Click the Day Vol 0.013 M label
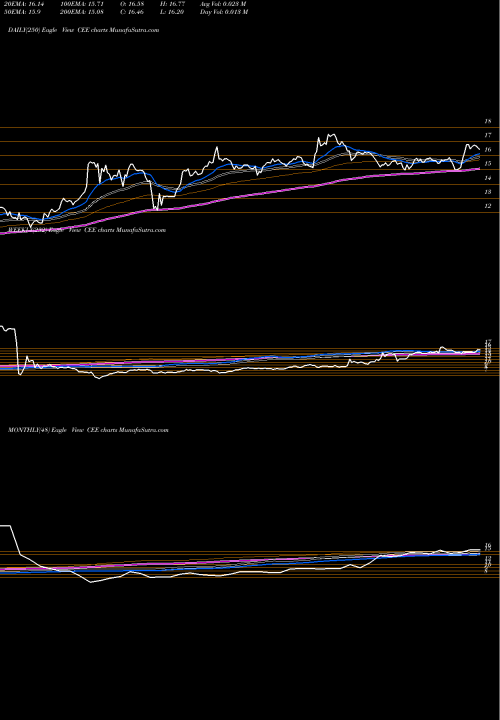Viewport: 500px width, 720px height. [x=224, y=12]
